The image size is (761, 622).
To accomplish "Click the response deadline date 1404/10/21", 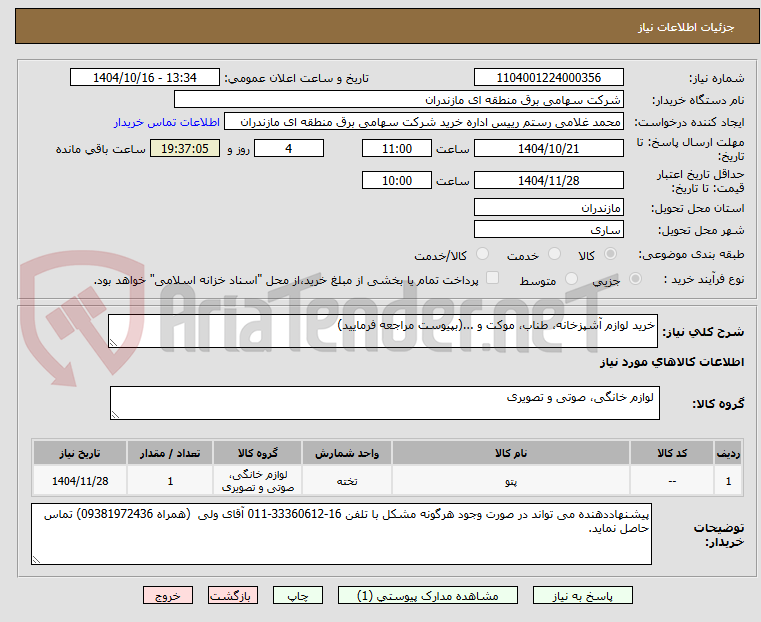I will click(548, 148).
